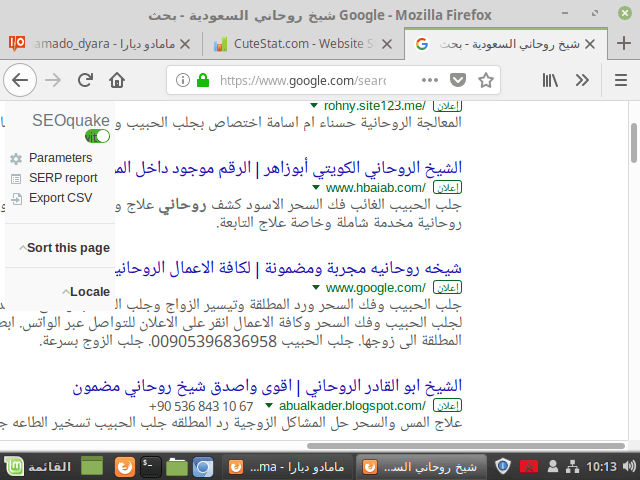The width and height of the screenshot is (640, 480).
Task: Open the Firefox library icon
Action: tap(549, 80)
